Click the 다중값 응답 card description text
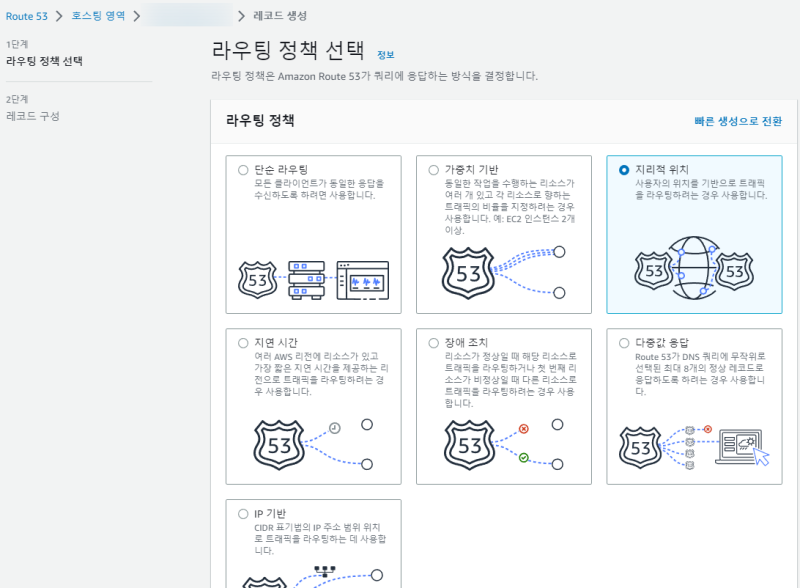 (700, 374)
